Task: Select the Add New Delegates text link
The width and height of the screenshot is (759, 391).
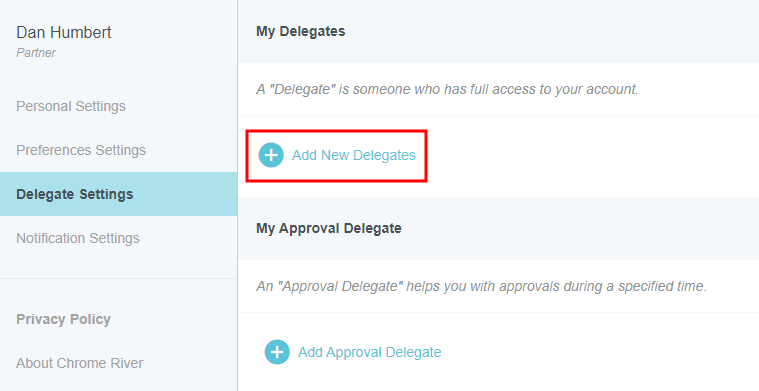Action: [354, 155]
